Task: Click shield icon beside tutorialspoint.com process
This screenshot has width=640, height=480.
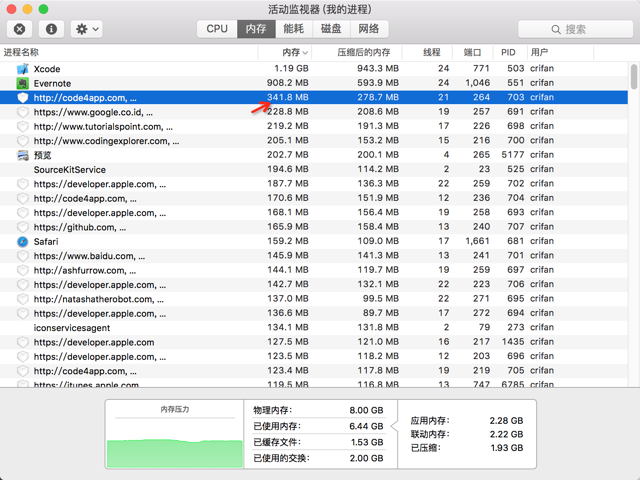Action: (23, 126)
